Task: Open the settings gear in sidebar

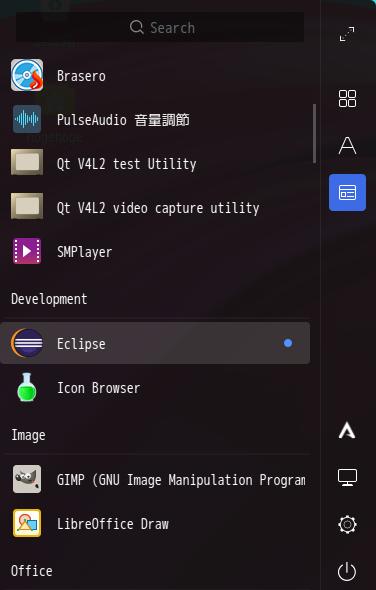Action: tap(347, 525)
